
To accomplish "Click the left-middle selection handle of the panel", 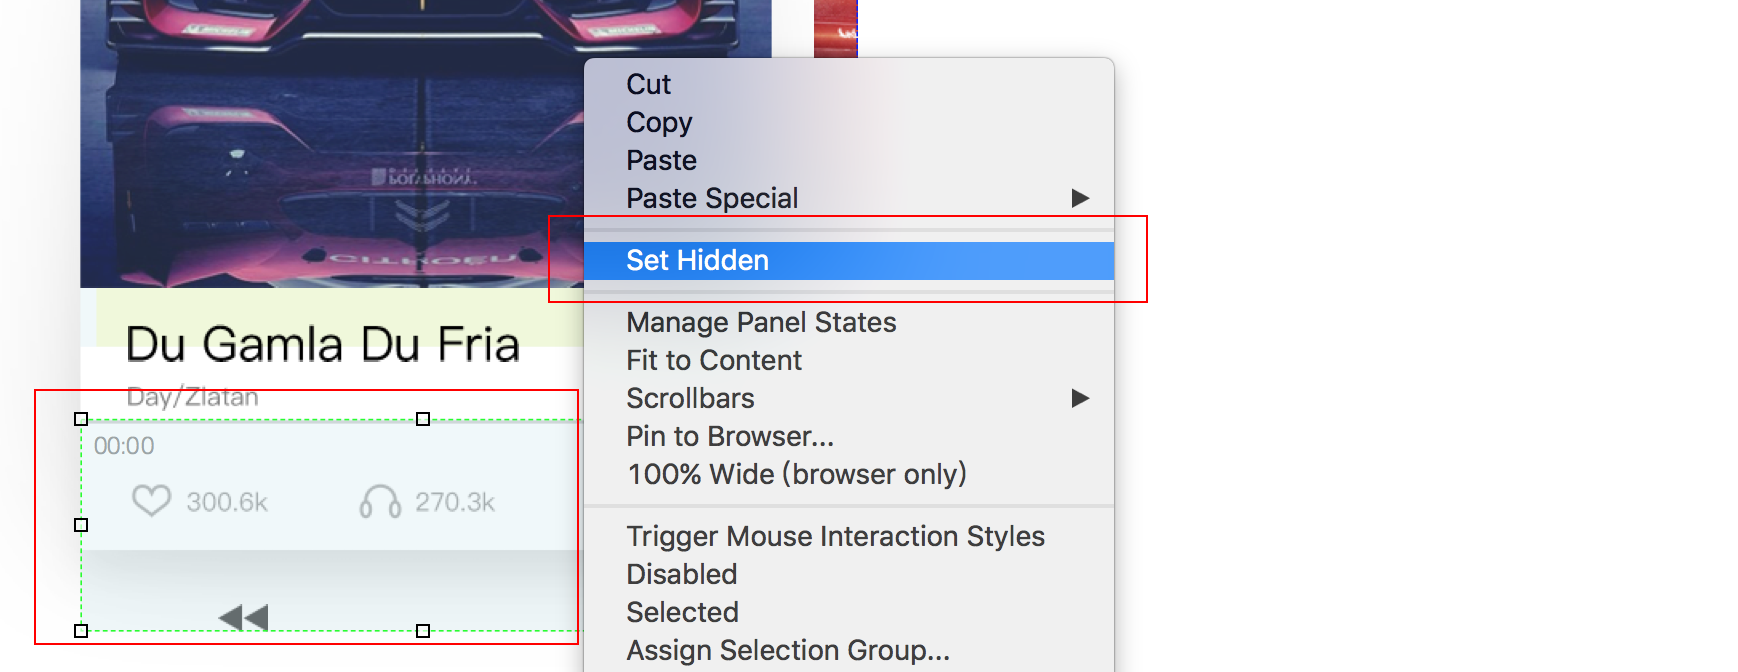I will (81, 525).
